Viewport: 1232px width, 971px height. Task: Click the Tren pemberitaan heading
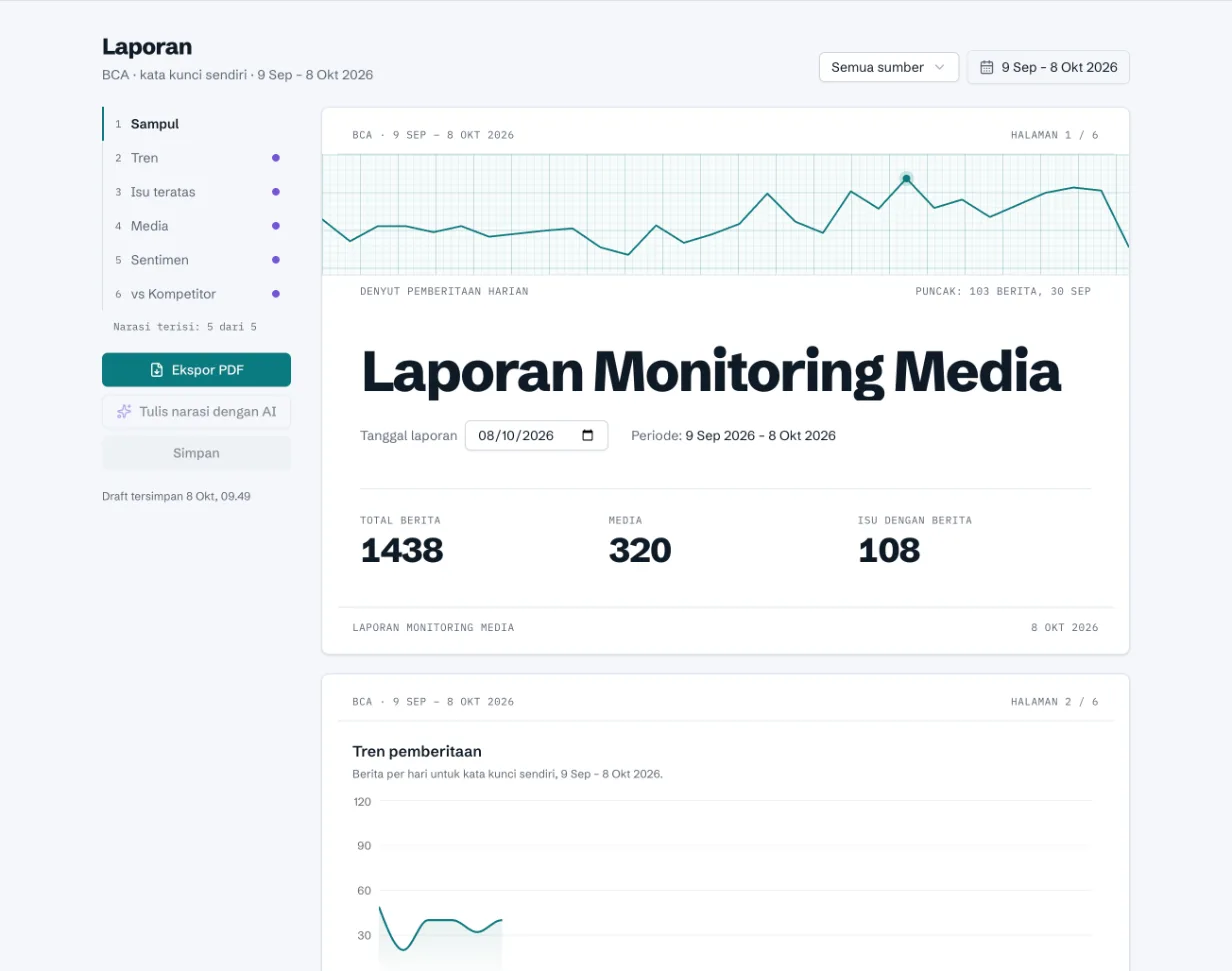tap(417, 751)
